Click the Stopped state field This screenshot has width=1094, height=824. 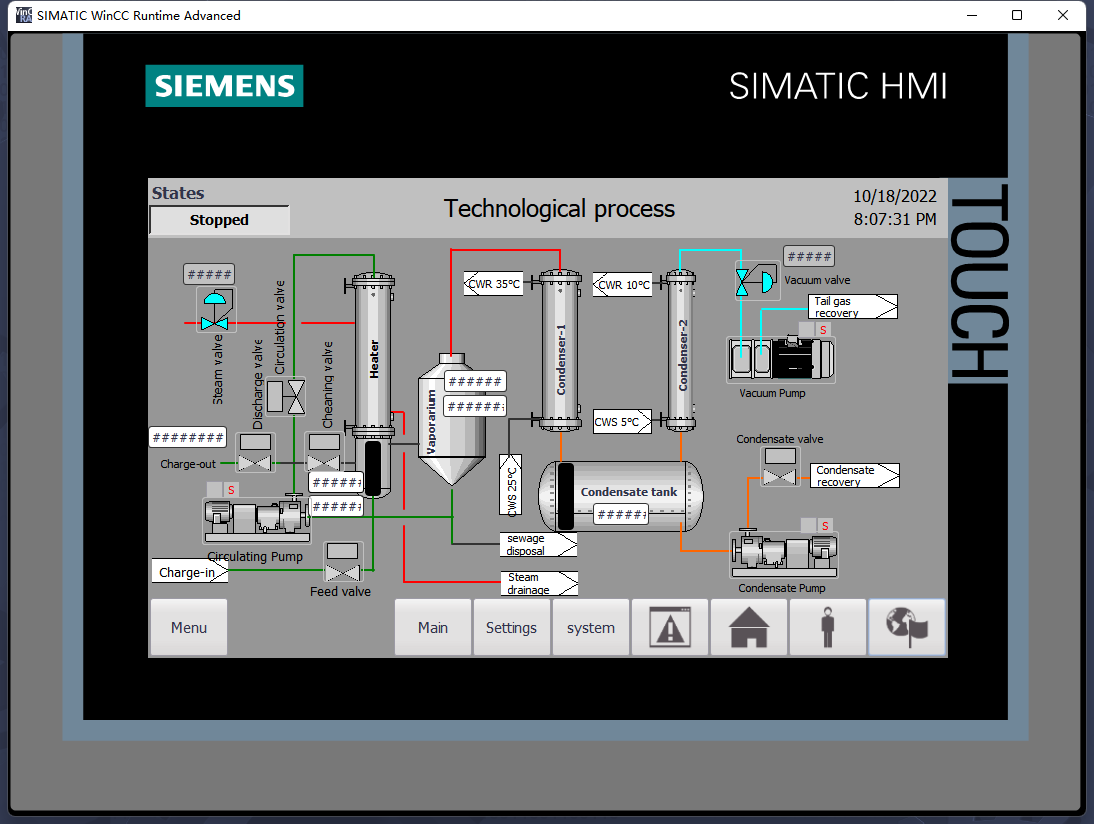pyautogui.click(x=219, y=220)
